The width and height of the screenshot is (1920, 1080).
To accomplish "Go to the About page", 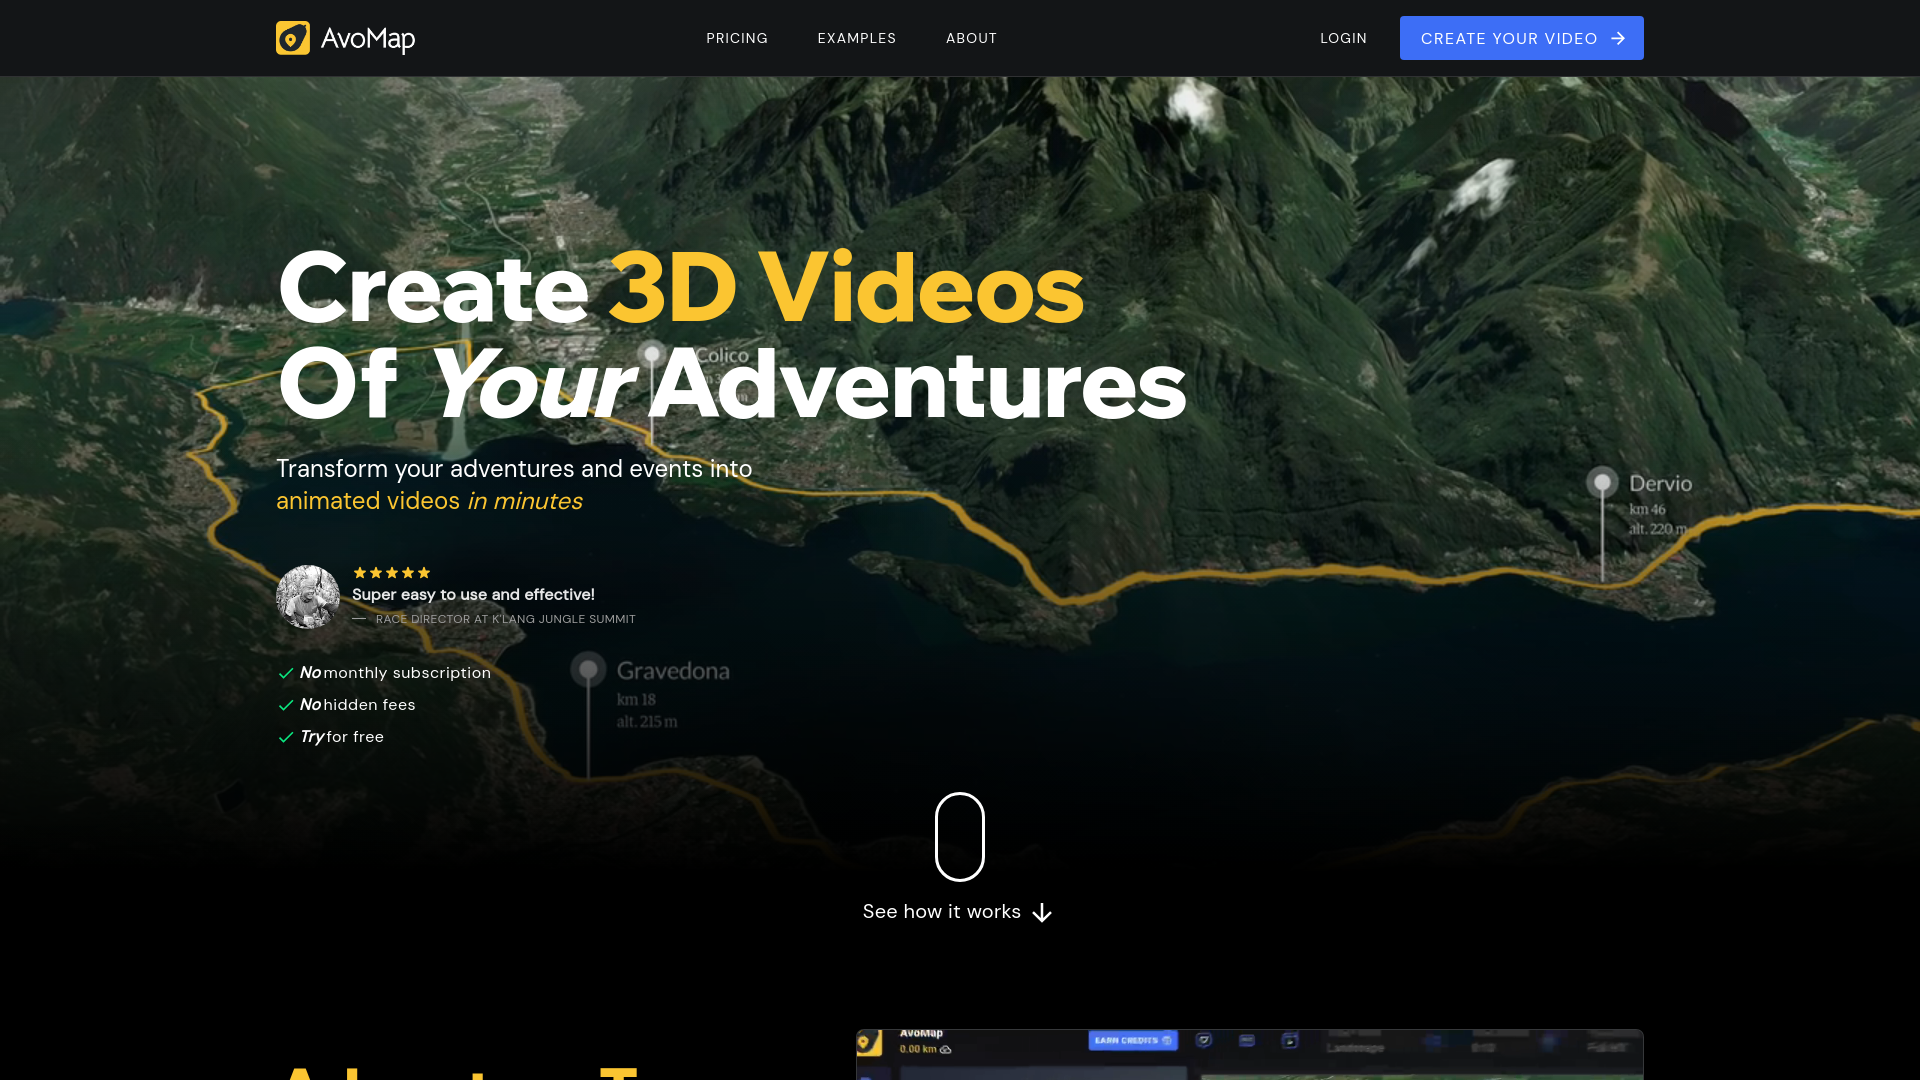I will pyautogui.click(x=971, y=38).
